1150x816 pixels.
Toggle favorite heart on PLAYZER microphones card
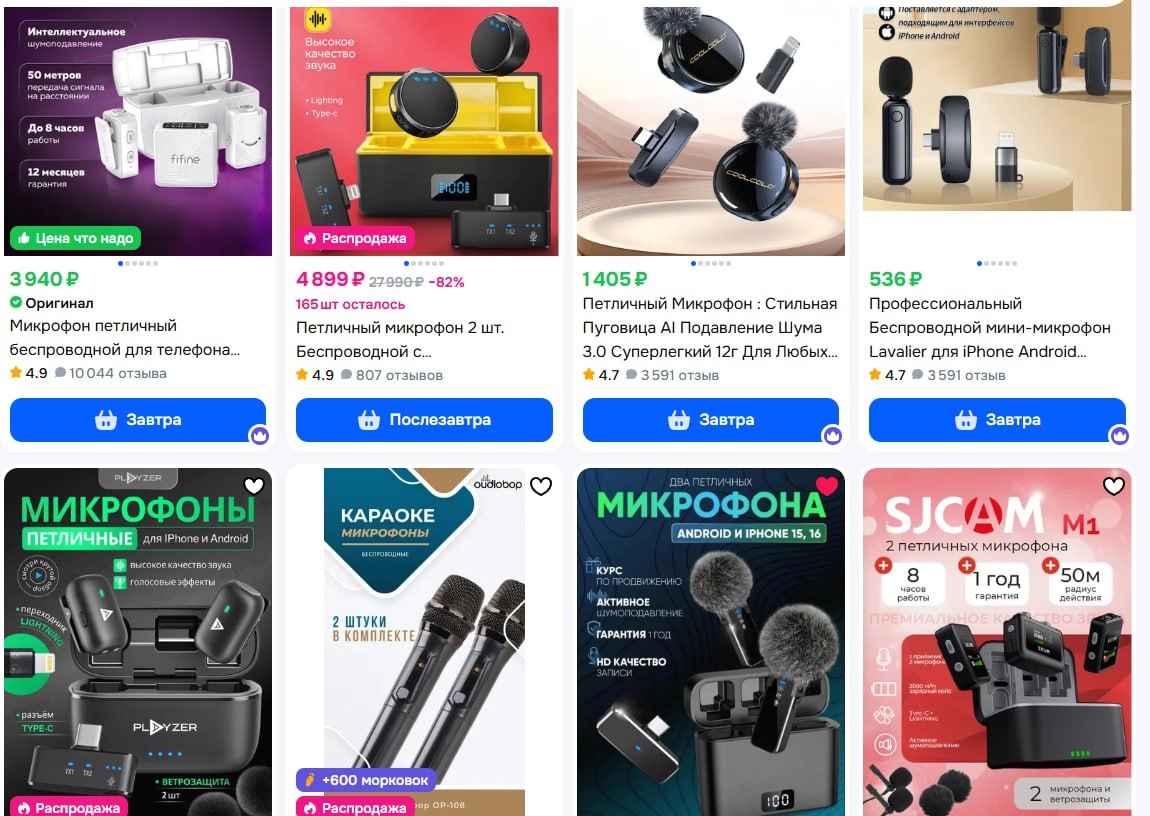[254, 485]
